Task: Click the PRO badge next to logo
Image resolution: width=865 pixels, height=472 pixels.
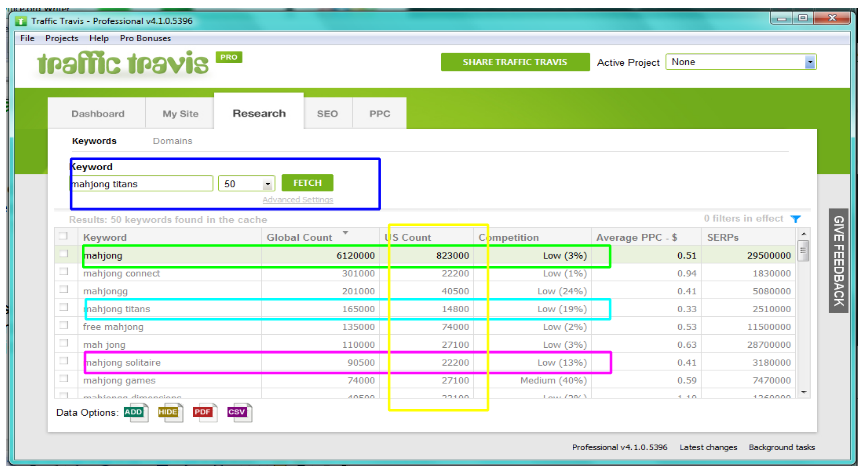Action: pos(229,57)
